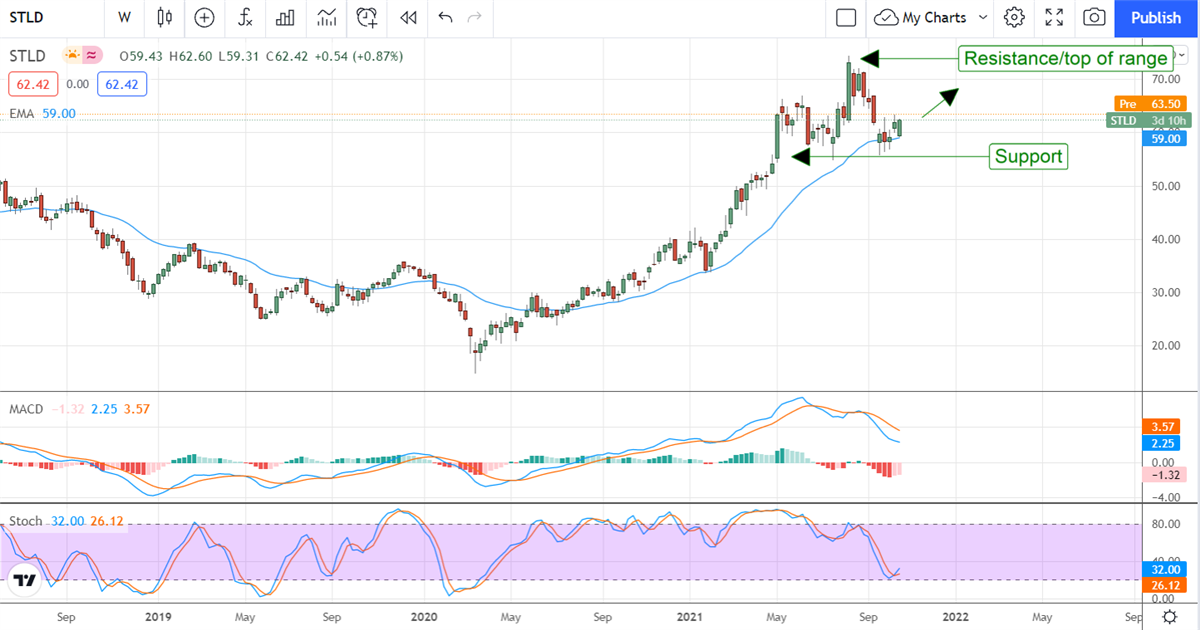Open the fx indicators menu
The image size is (1200, 630).
coord(245,17)
